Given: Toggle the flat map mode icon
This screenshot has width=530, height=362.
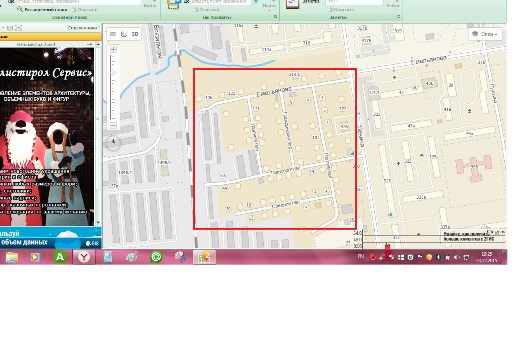Looking at the screenshot, I should coord(113,34).
